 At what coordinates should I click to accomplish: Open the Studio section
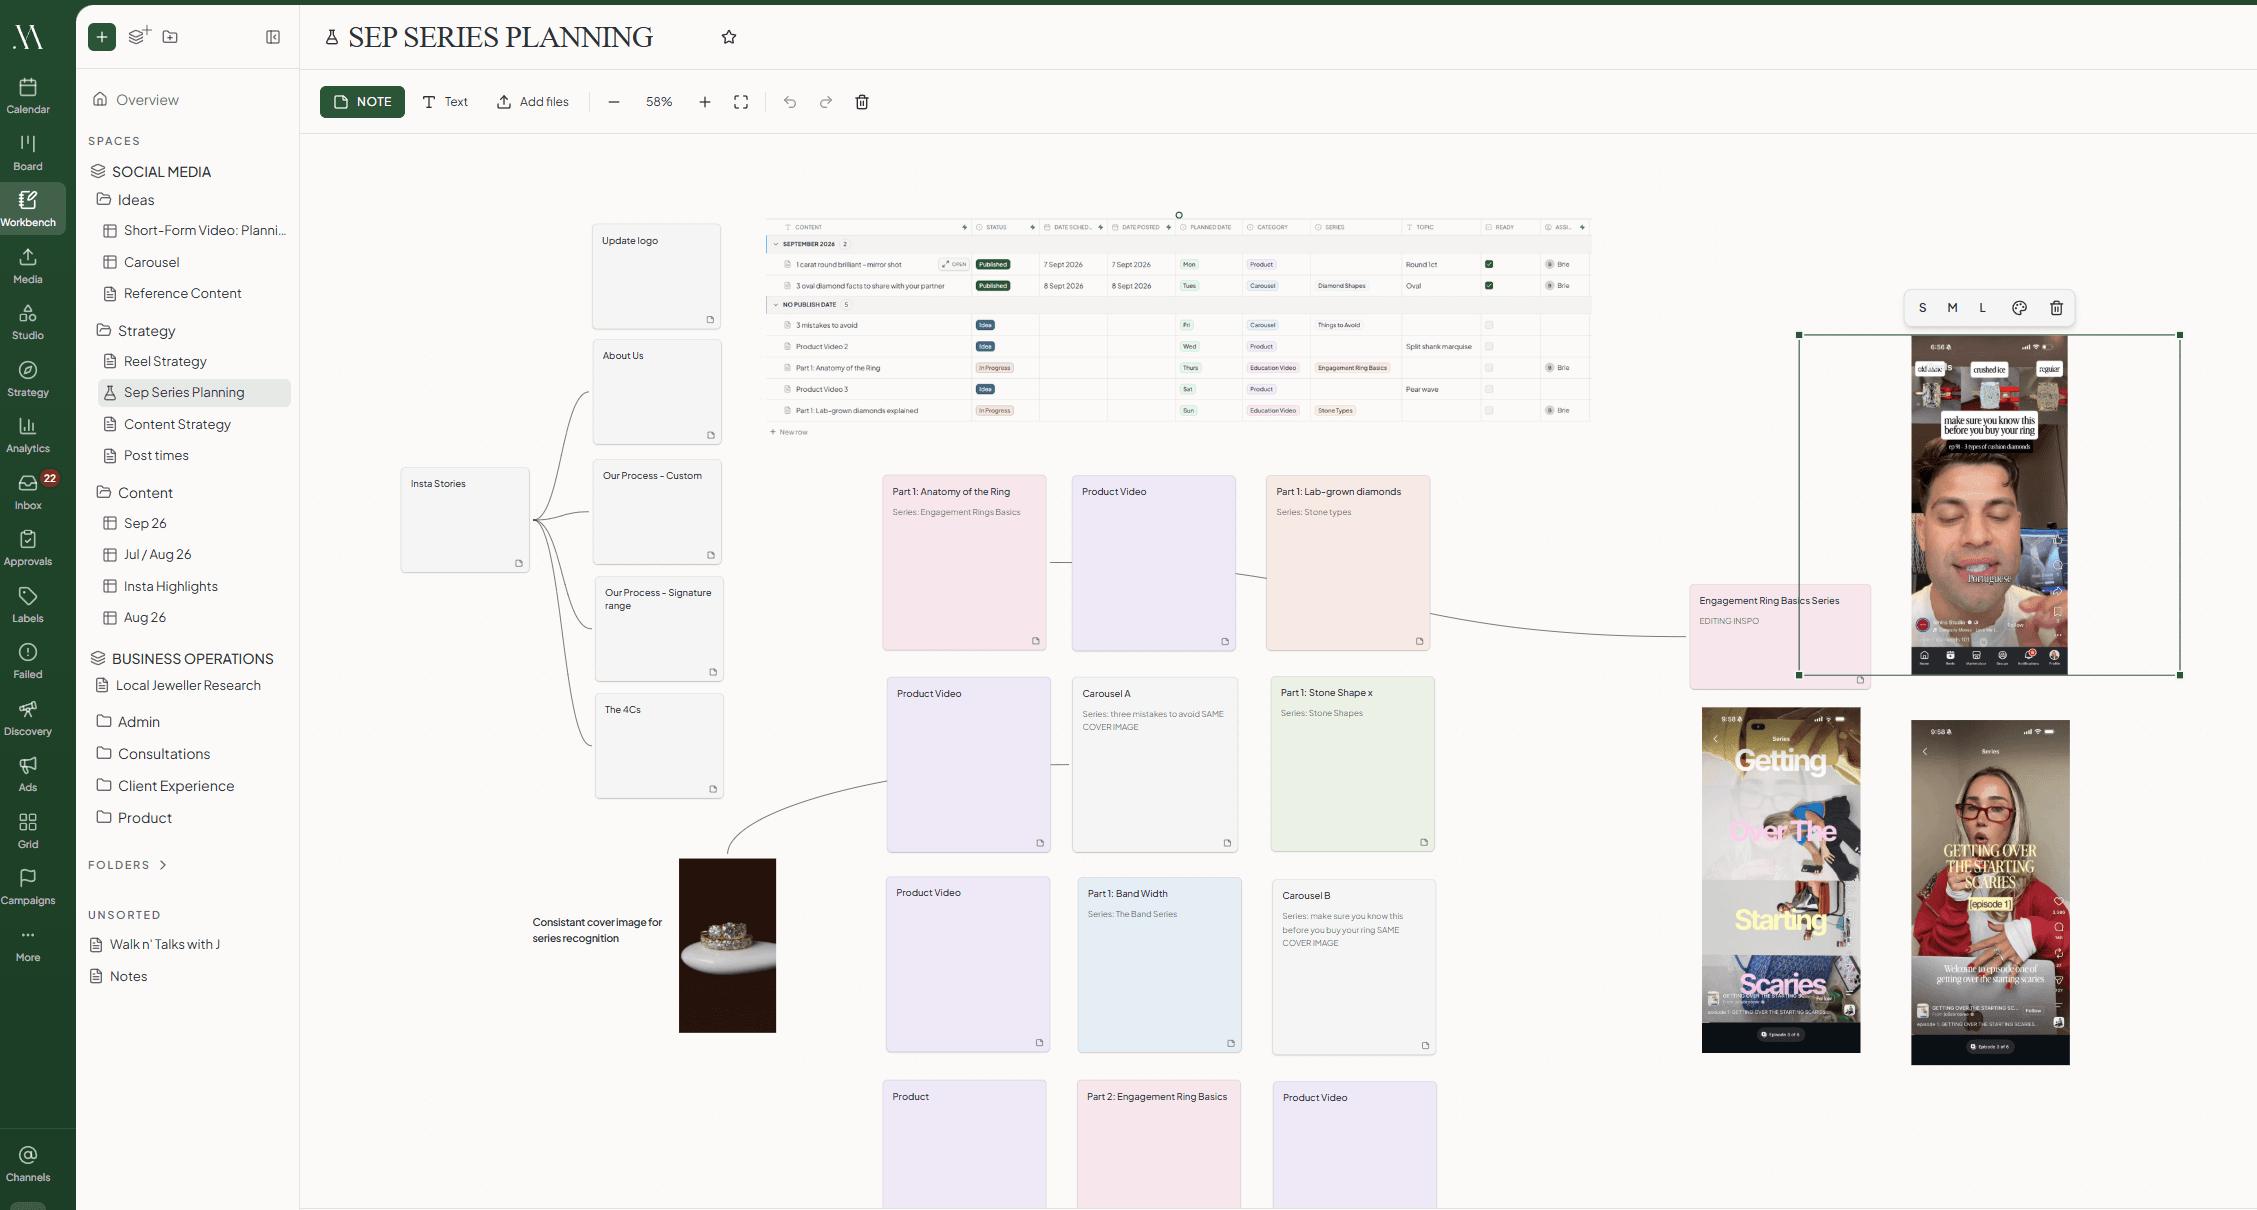tap(28, 322)
